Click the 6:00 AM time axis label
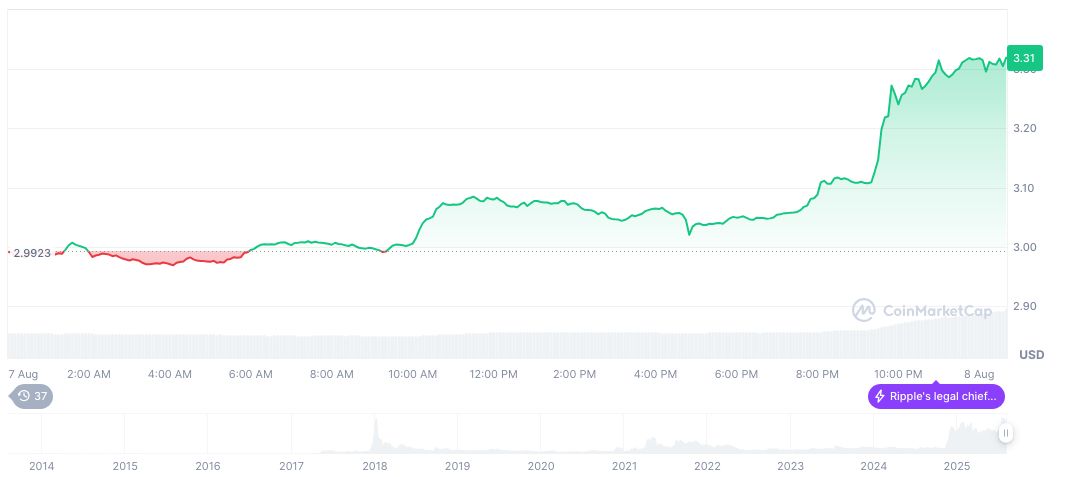 (250, 374)
